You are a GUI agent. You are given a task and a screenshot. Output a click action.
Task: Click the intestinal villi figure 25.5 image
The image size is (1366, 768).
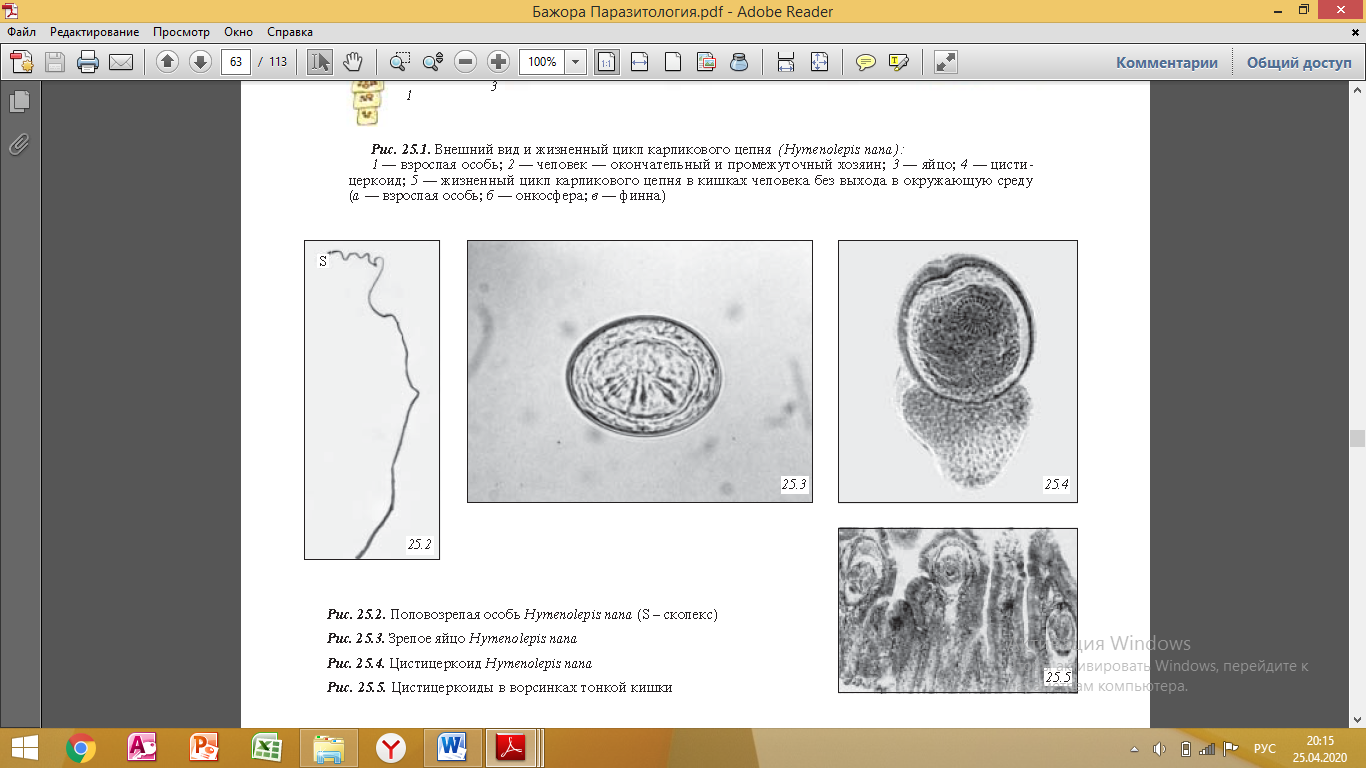pos(958,610)
